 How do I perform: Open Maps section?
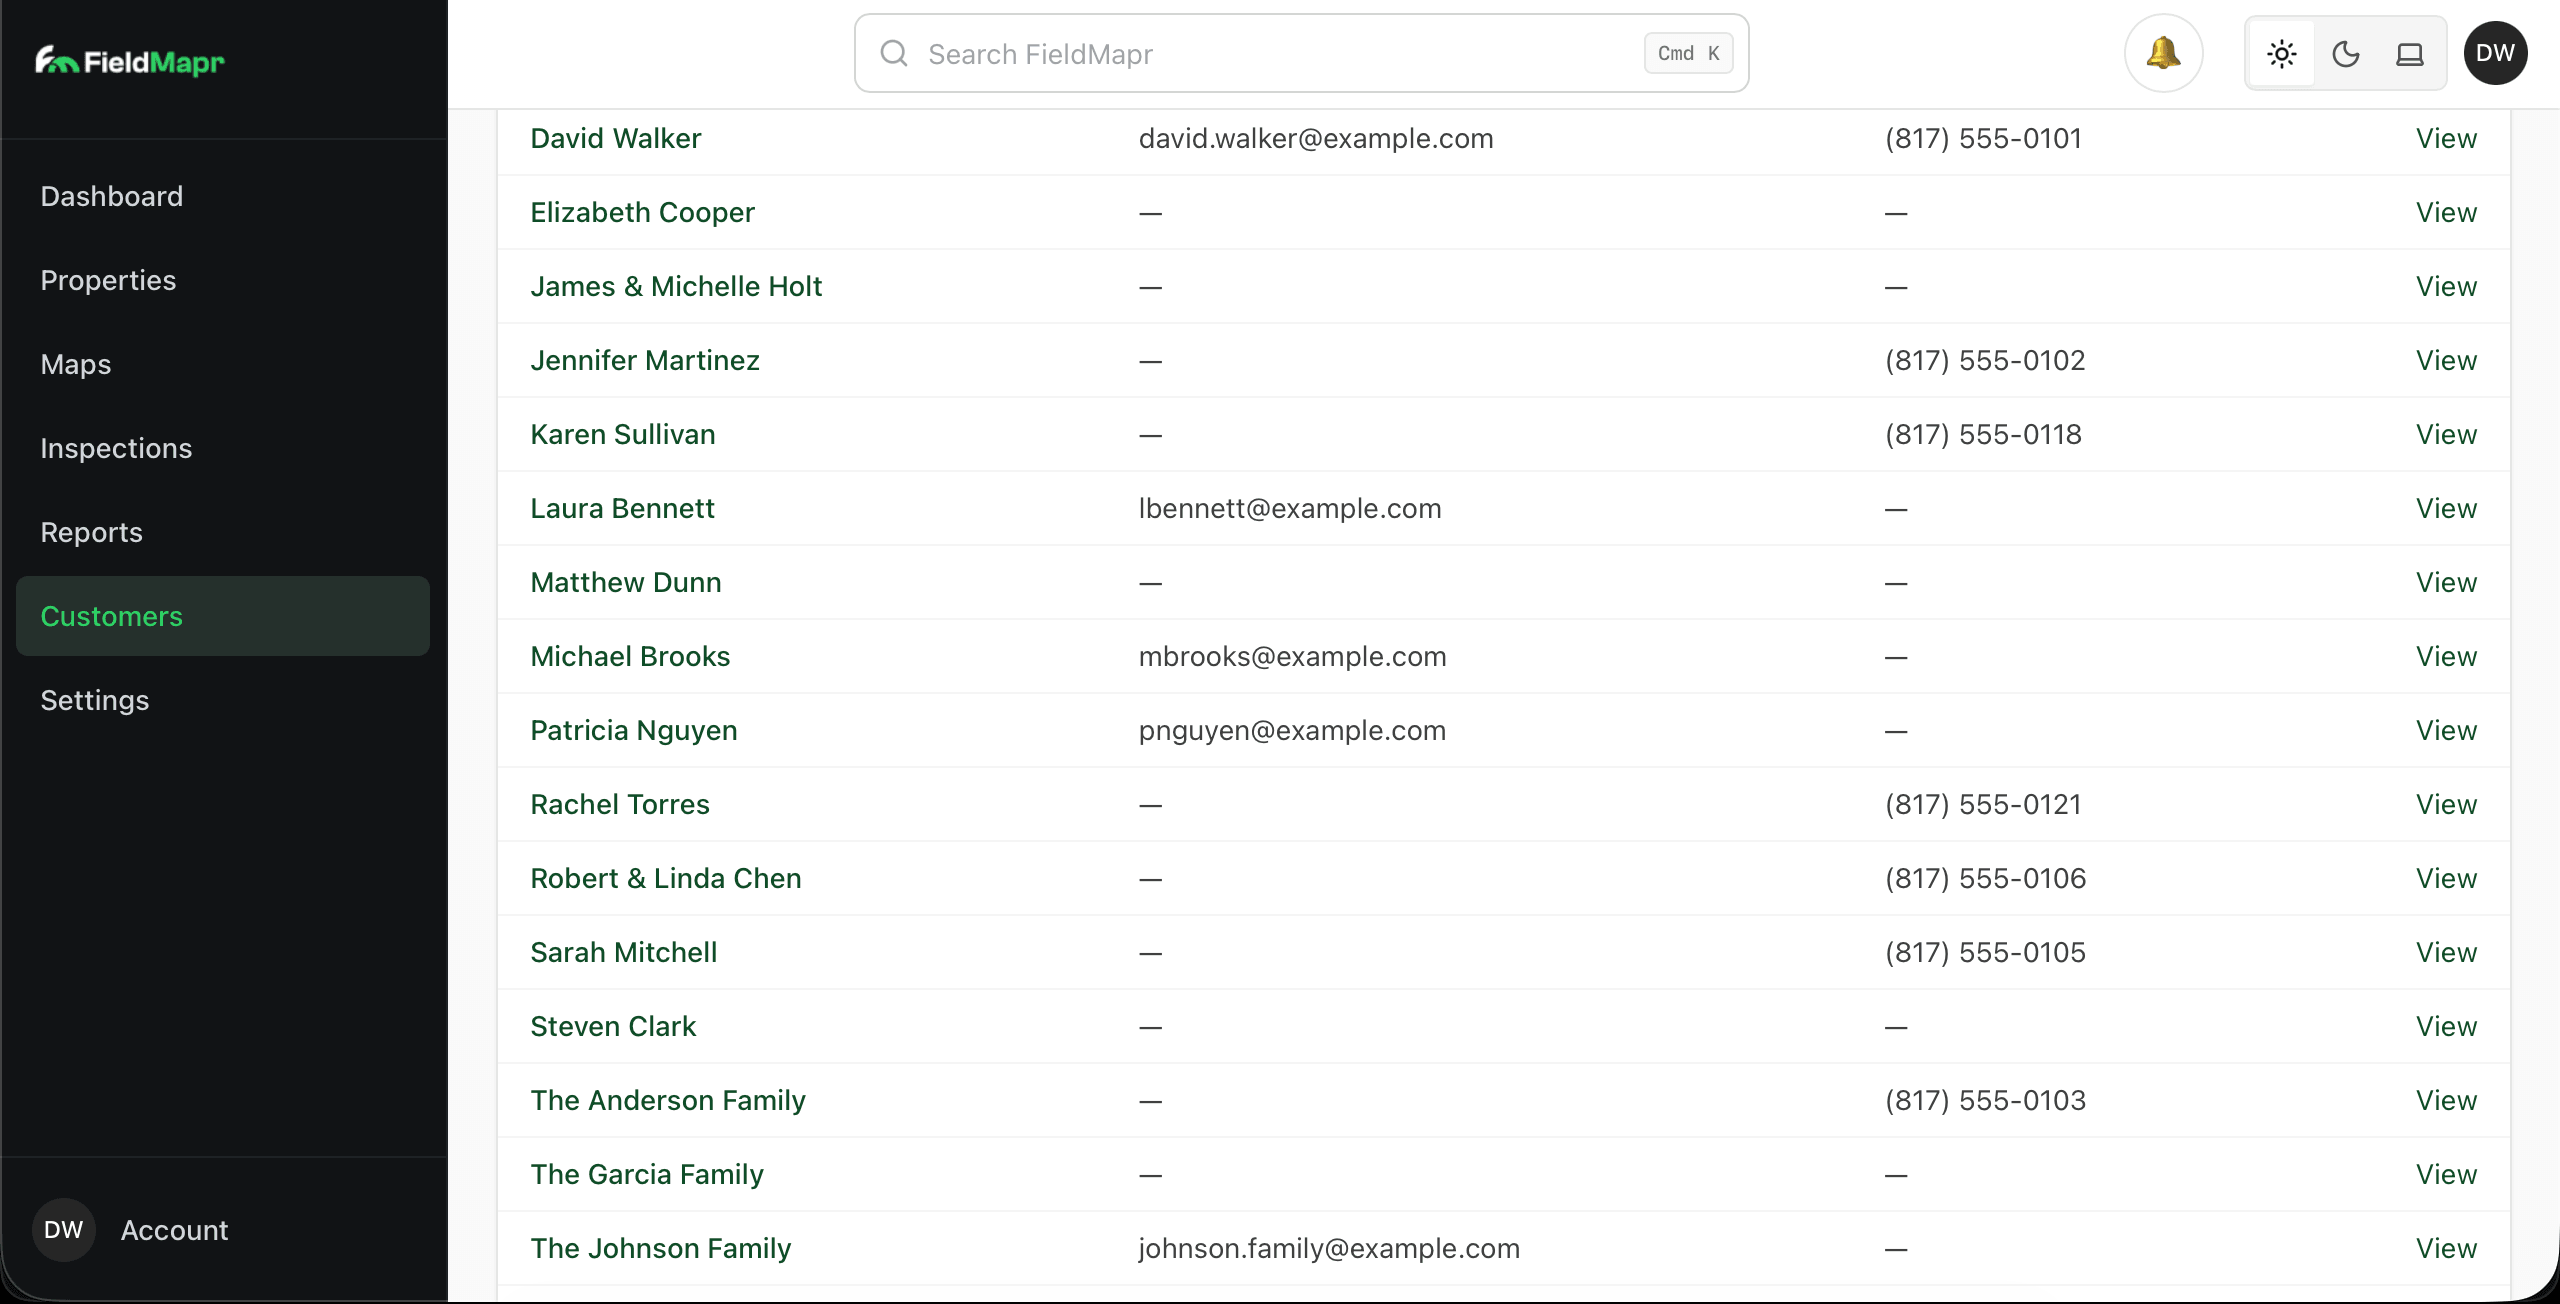pos(223,364)
